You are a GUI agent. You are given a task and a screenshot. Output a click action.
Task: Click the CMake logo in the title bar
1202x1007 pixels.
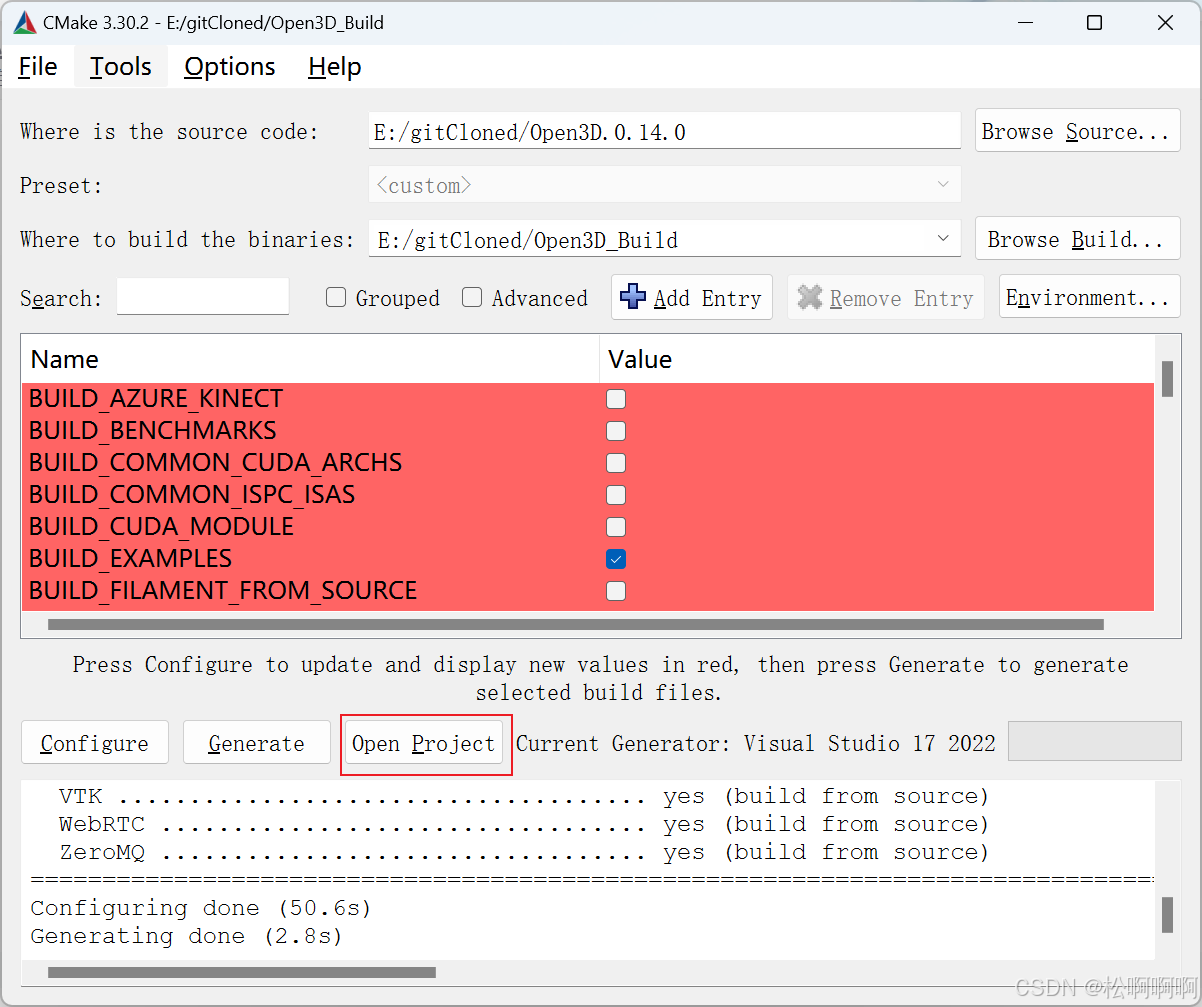(25, 21)
